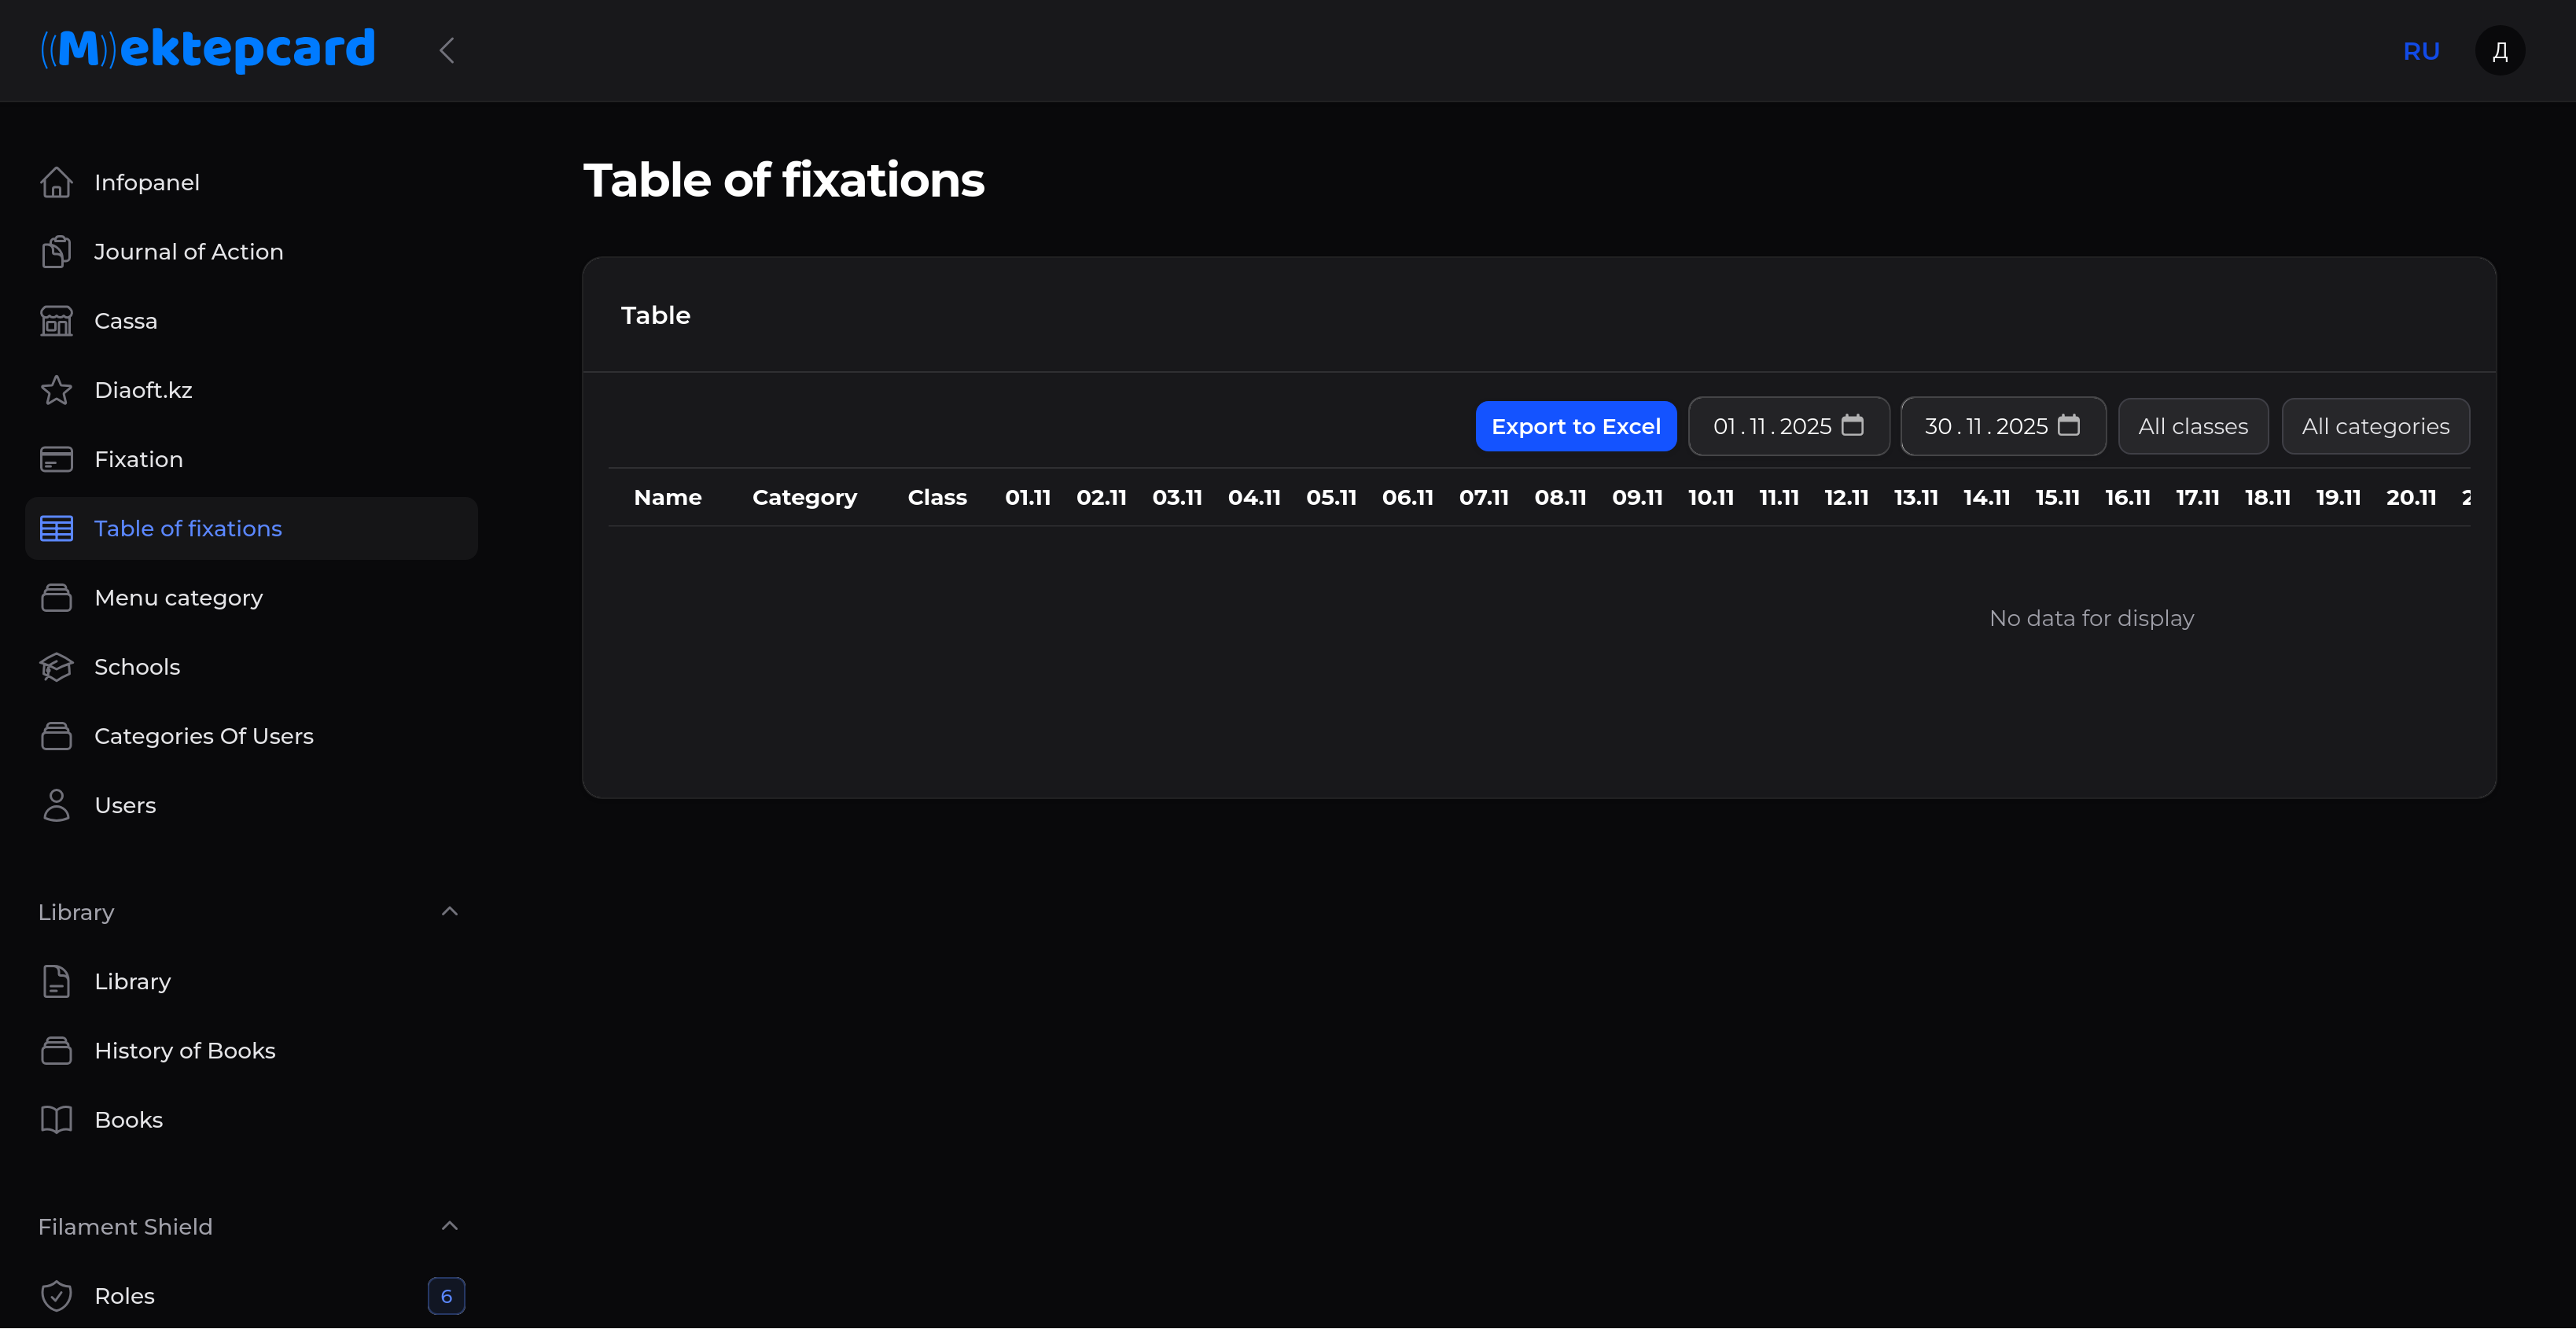Click the Users person icon

[56, 805]
